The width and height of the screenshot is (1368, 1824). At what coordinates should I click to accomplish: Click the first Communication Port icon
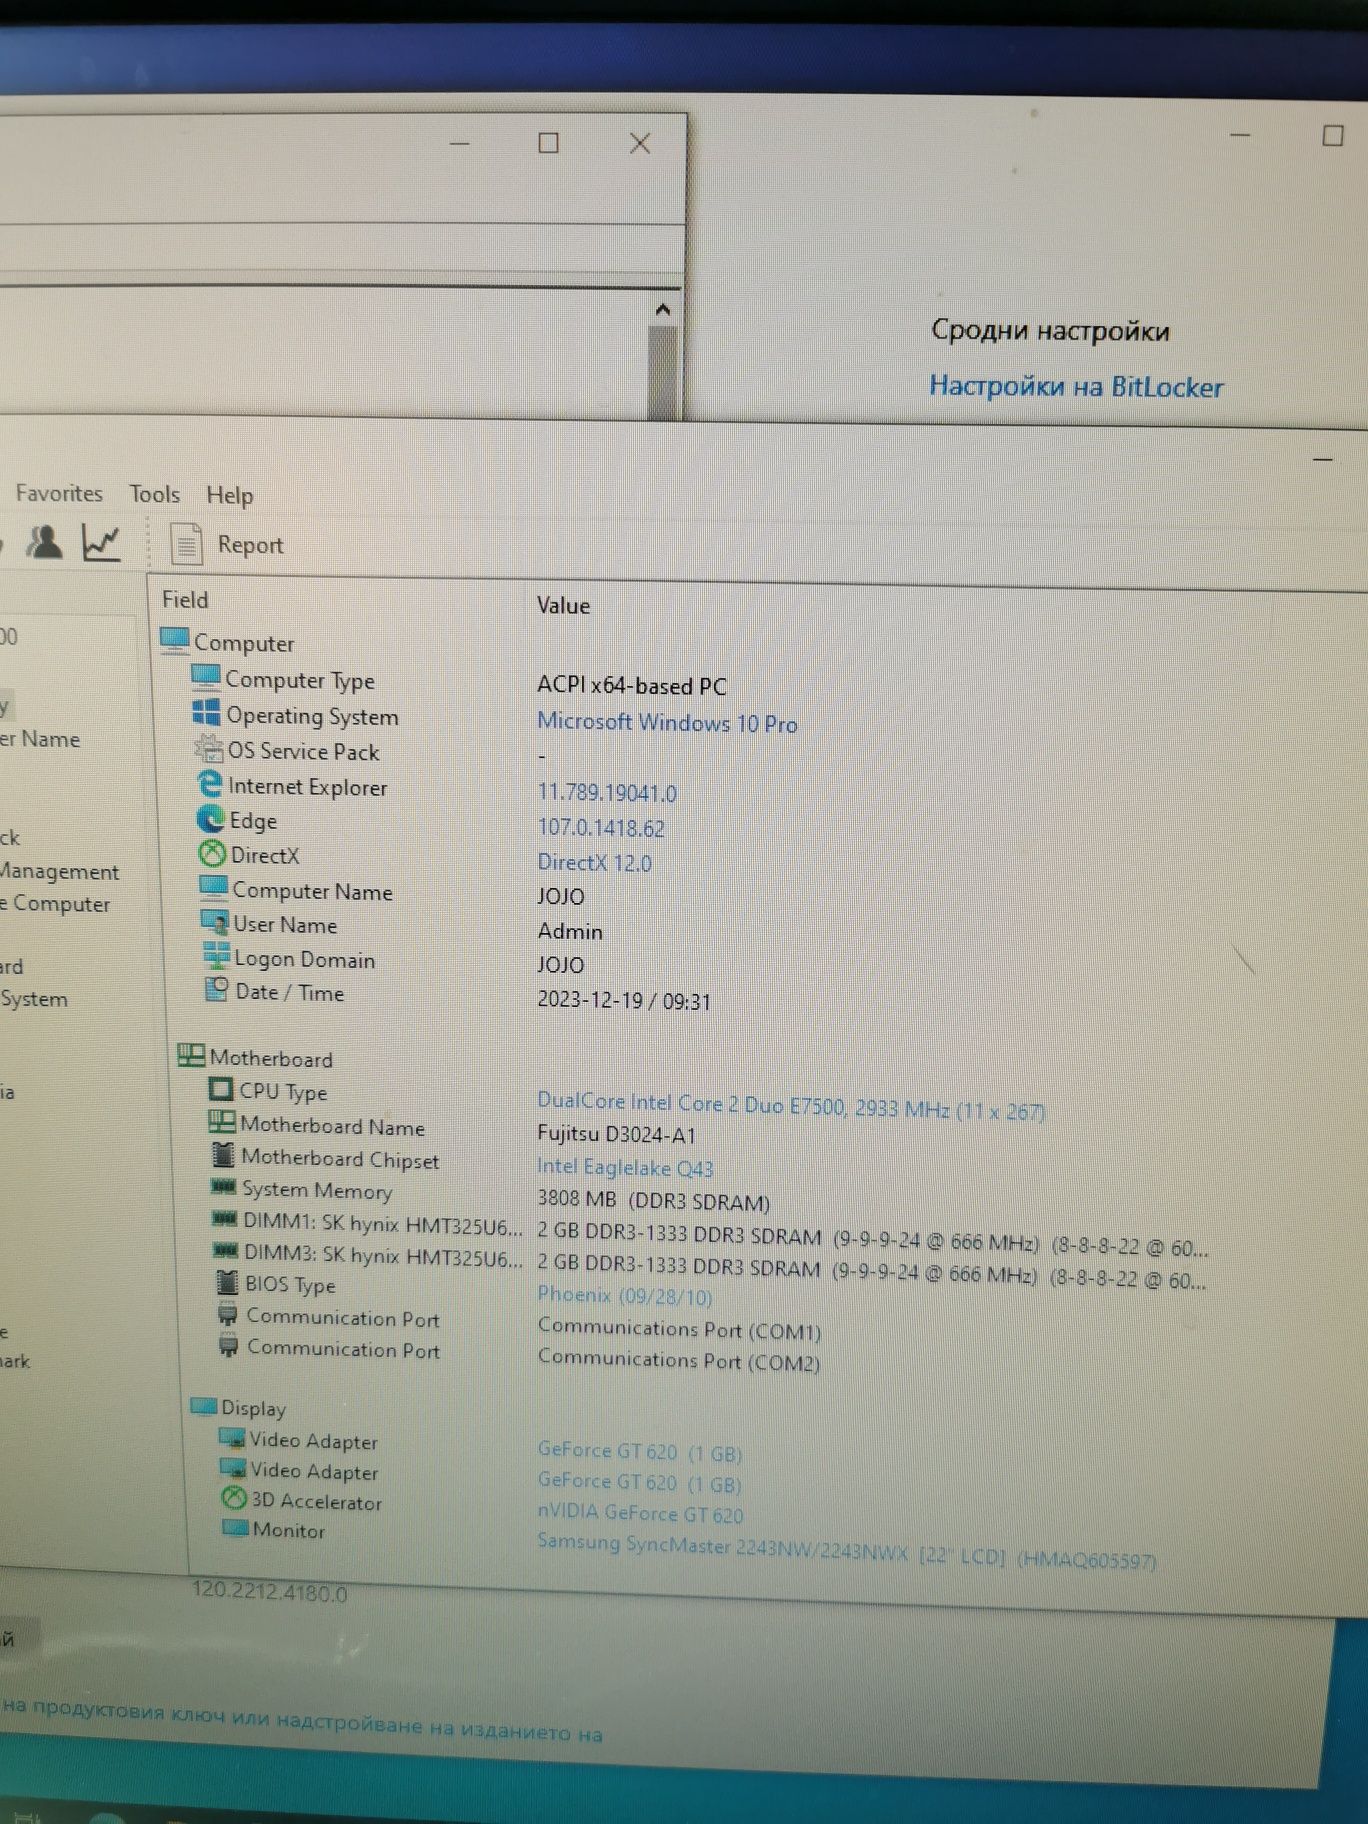click(x=228, y=1315)
